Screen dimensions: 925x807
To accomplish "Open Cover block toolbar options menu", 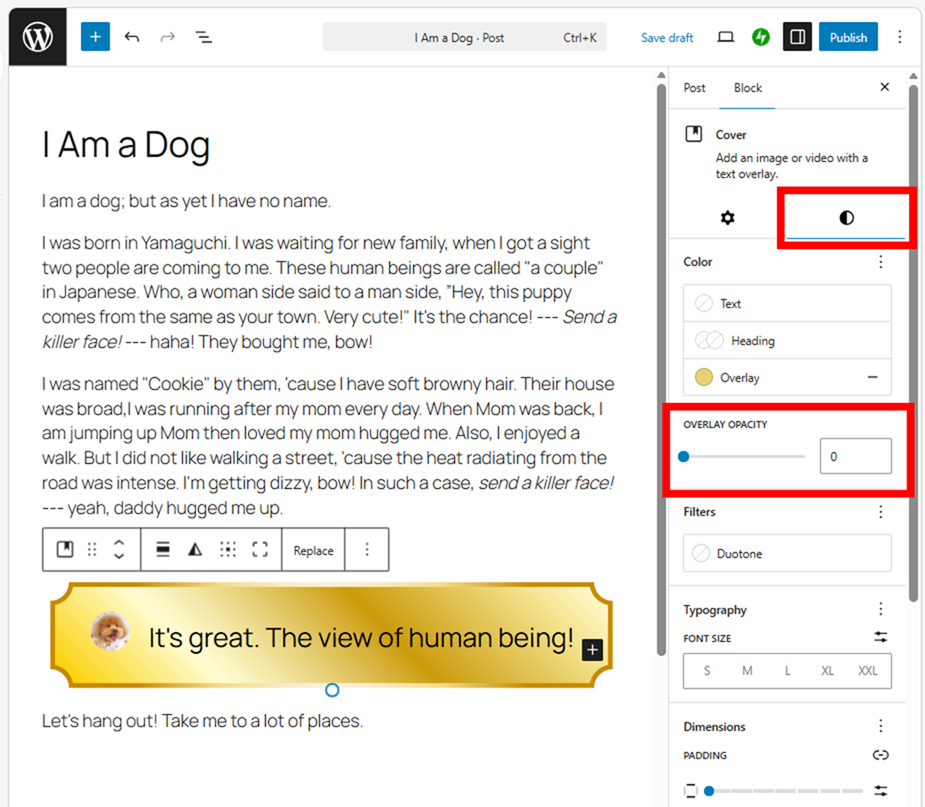I will [367, 549].
